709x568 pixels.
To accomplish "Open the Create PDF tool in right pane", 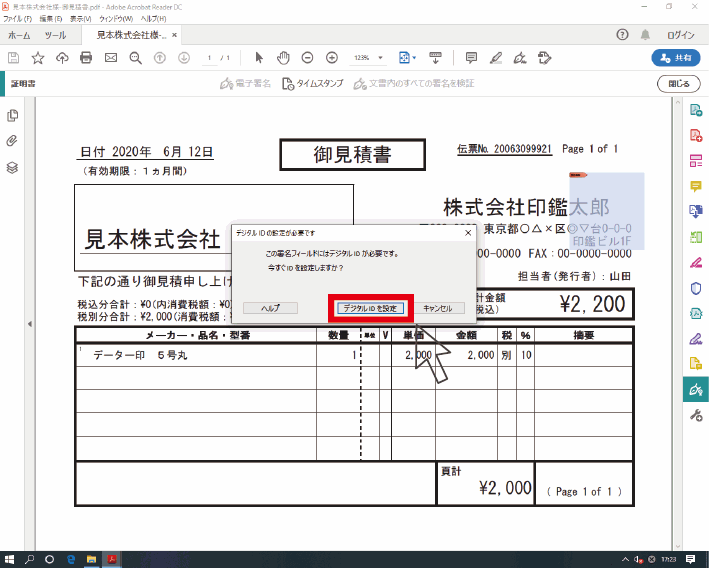I will pyautogui.click(x=695, y=135).
